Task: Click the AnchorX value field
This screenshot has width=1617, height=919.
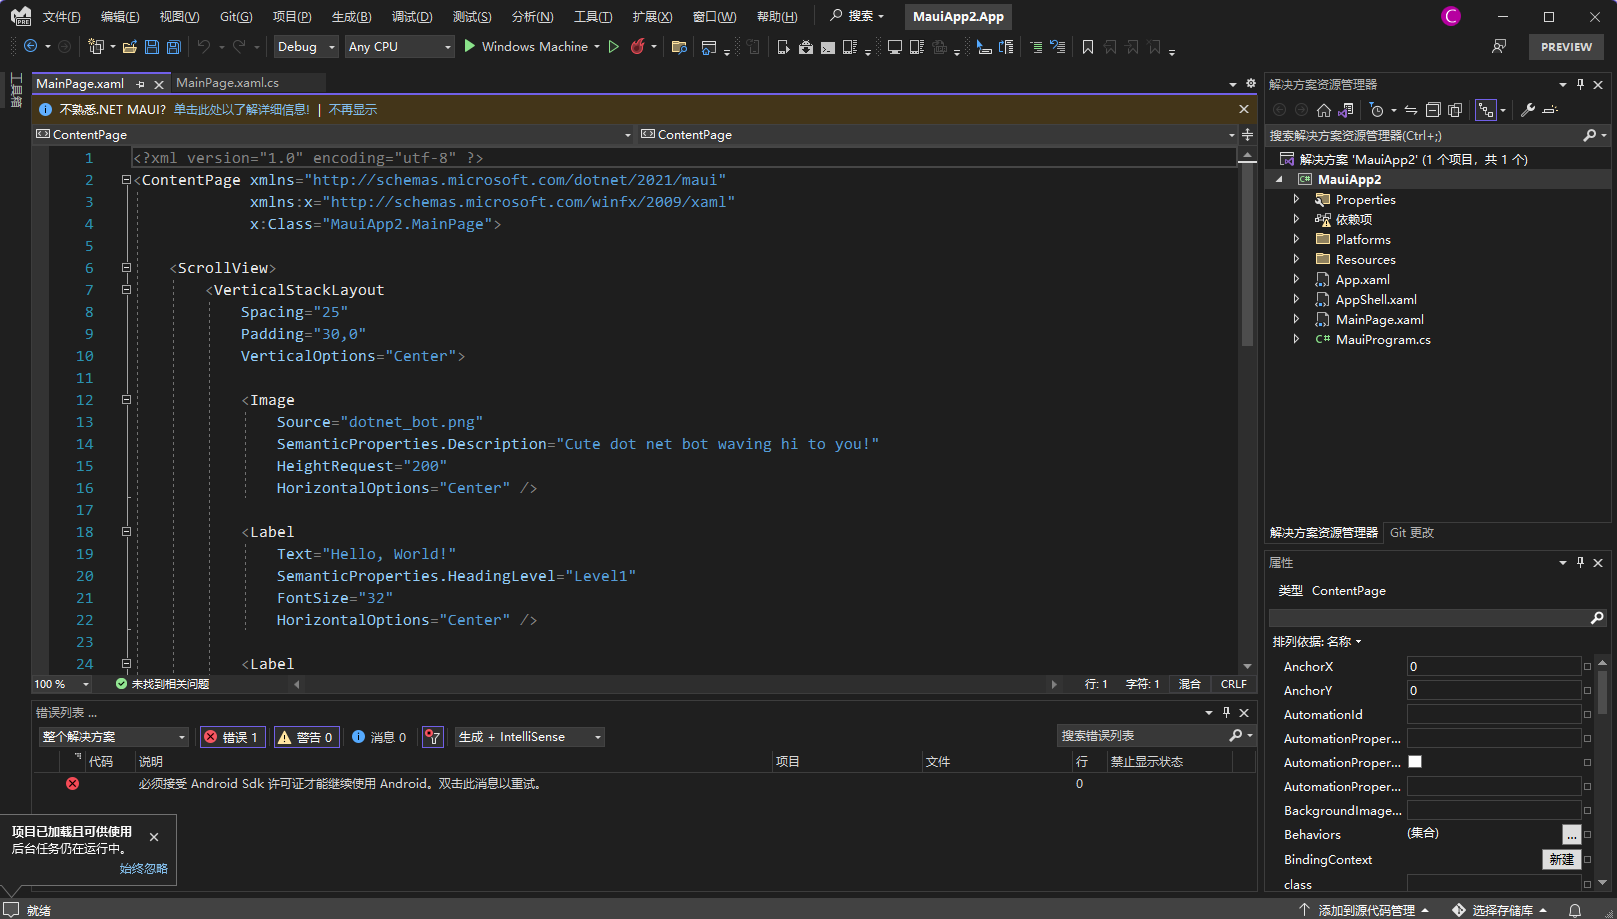Action: 1494,666
